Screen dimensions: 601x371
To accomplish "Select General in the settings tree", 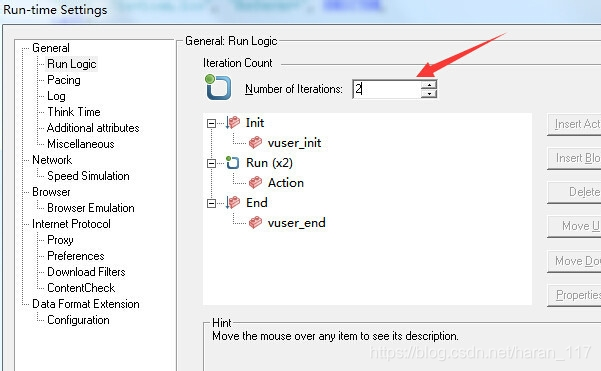I will pos(51,48).
